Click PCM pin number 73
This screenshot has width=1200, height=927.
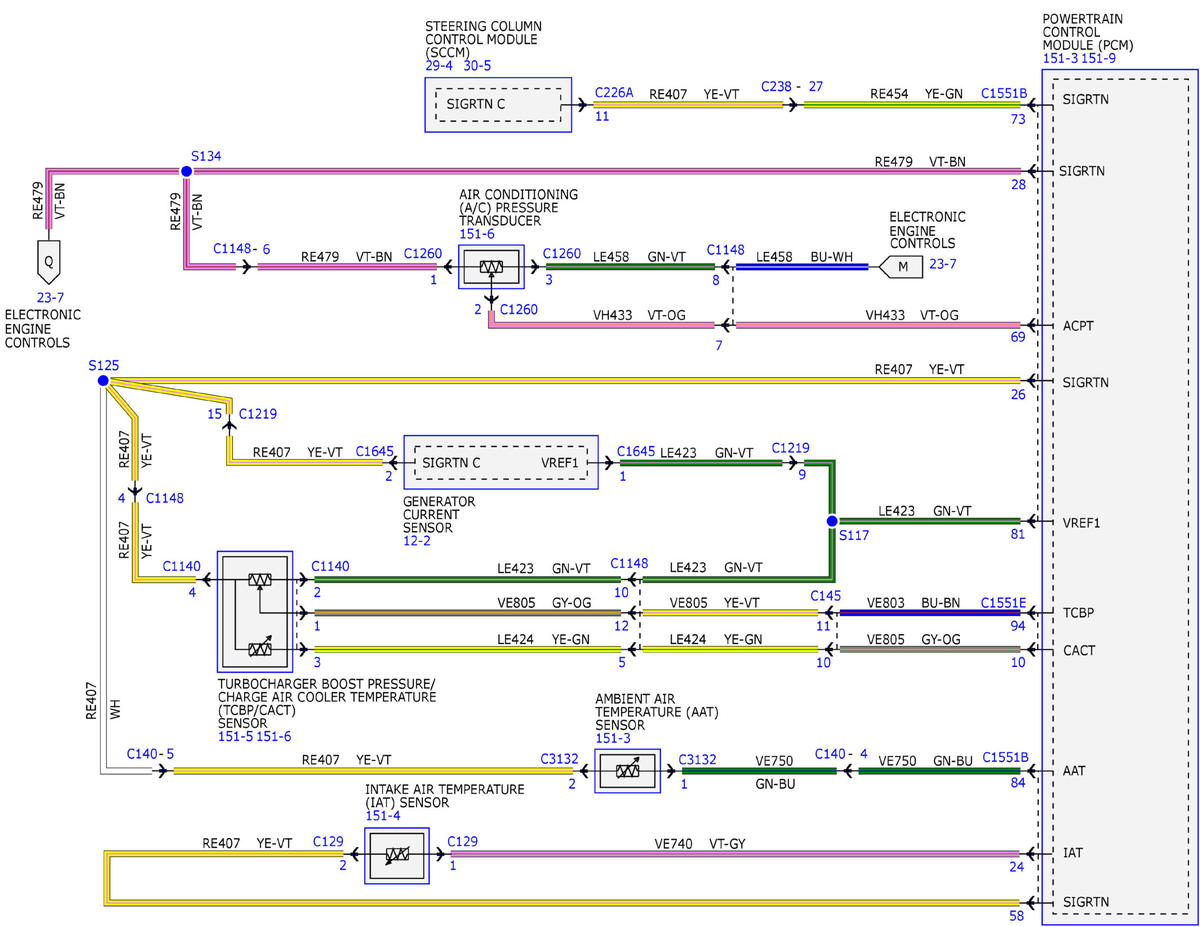(1019, 119)
